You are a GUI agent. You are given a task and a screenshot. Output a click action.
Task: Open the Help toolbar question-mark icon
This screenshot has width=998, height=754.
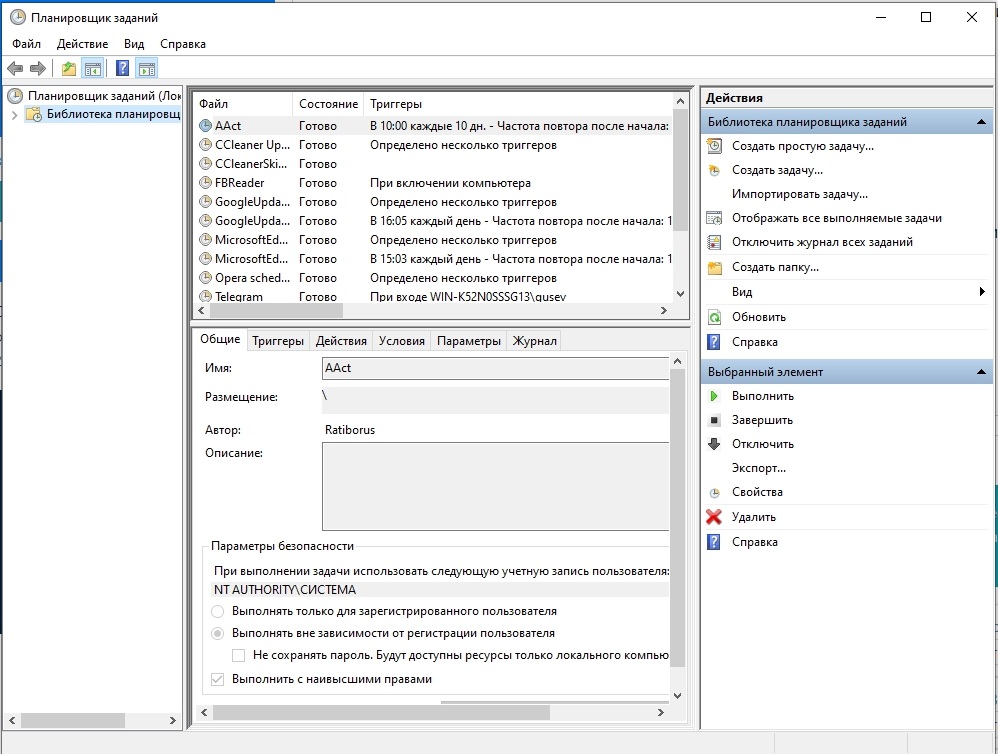pyautogui.click(x=122, y=69)
